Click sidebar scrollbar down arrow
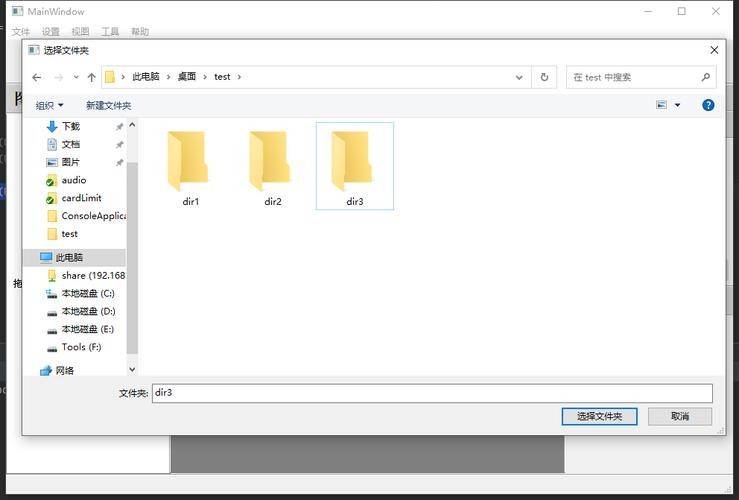This screenshot has height=500, width=739. (132, 369)
